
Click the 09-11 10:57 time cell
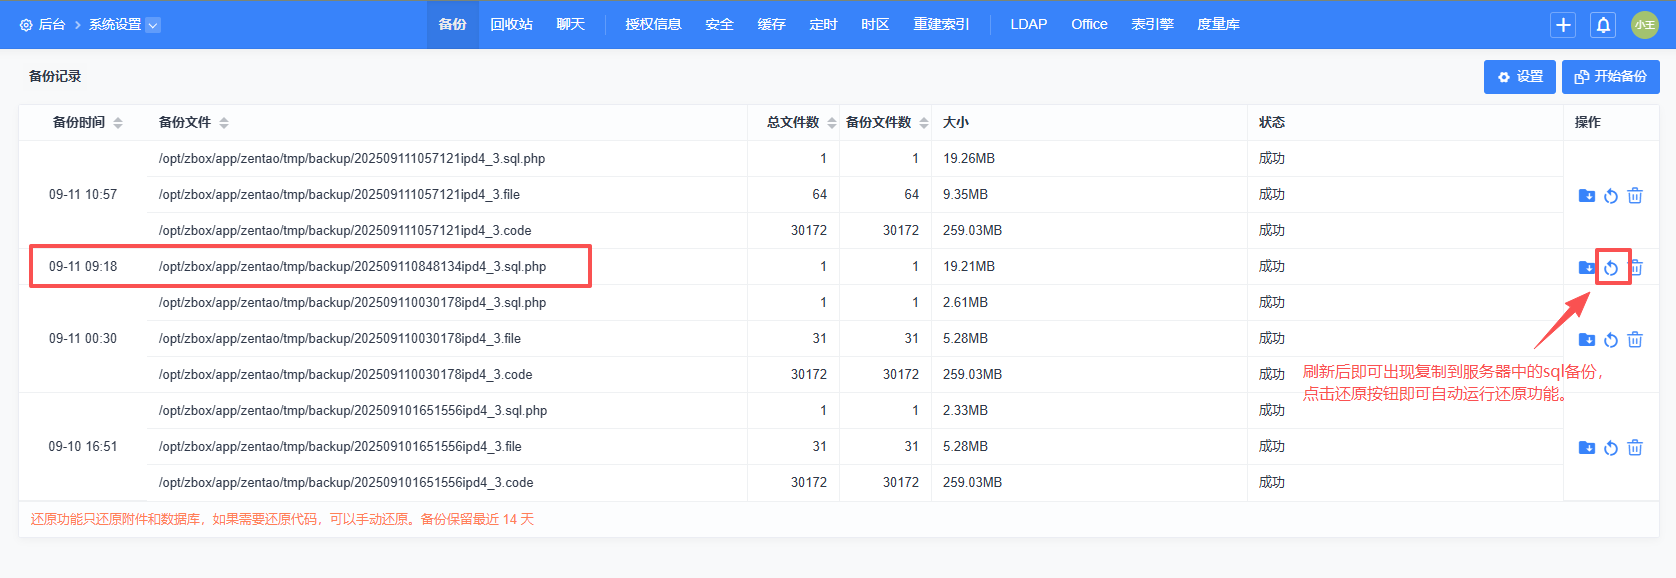click(x=83, y=195)
